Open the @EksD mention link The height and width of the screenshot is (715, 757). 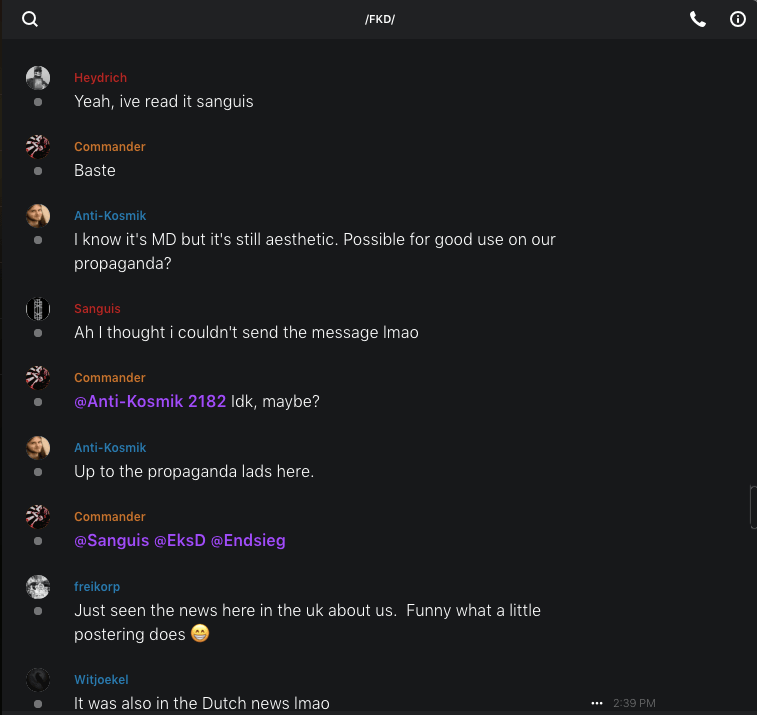point(180,540)
